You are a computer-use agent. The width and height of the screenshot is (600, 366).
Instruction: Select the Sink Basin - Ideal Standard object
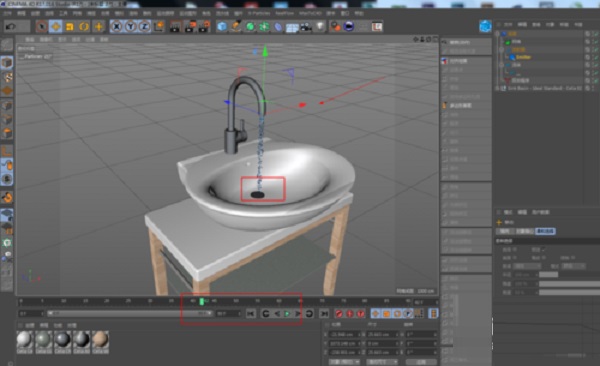point(545,88)
